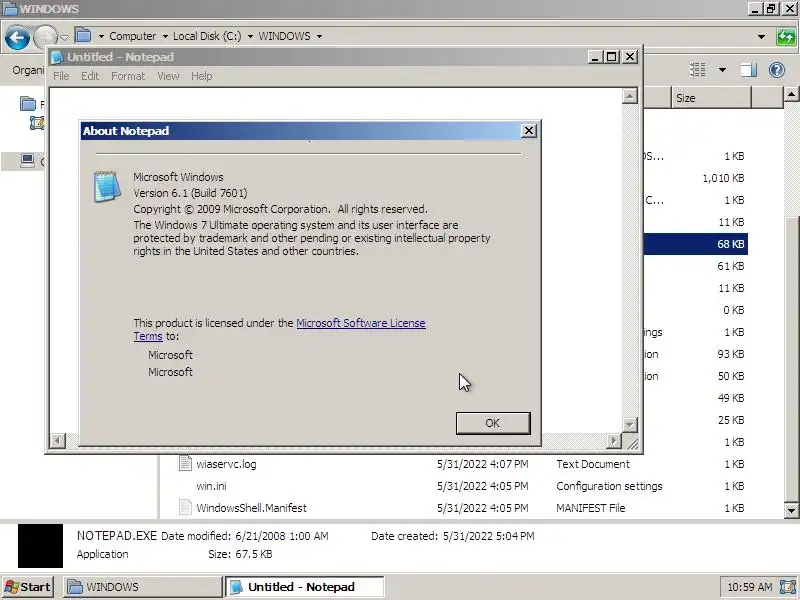Viewport: 800px width, 600px height.
Task: Select the wiaservc.log file
Action: pyautogui.click(x=226, y=464)
